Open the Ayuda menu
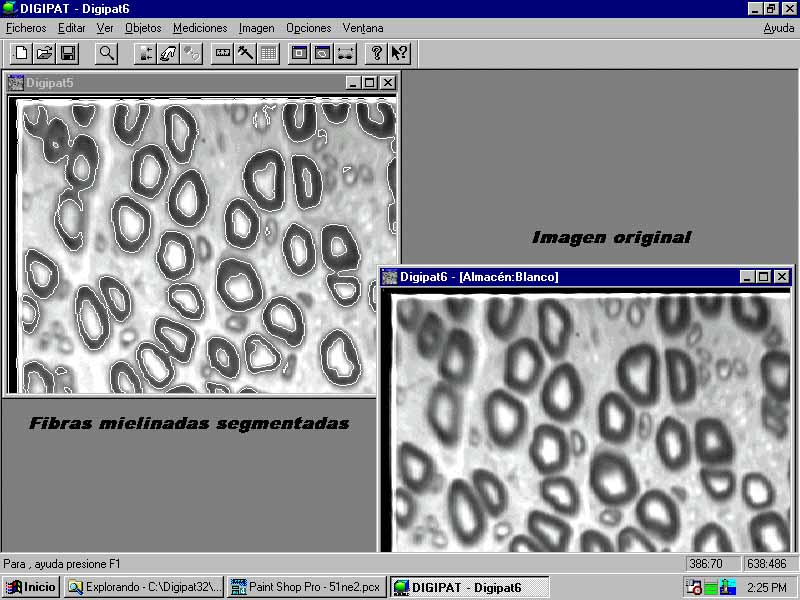 (779, 28)
